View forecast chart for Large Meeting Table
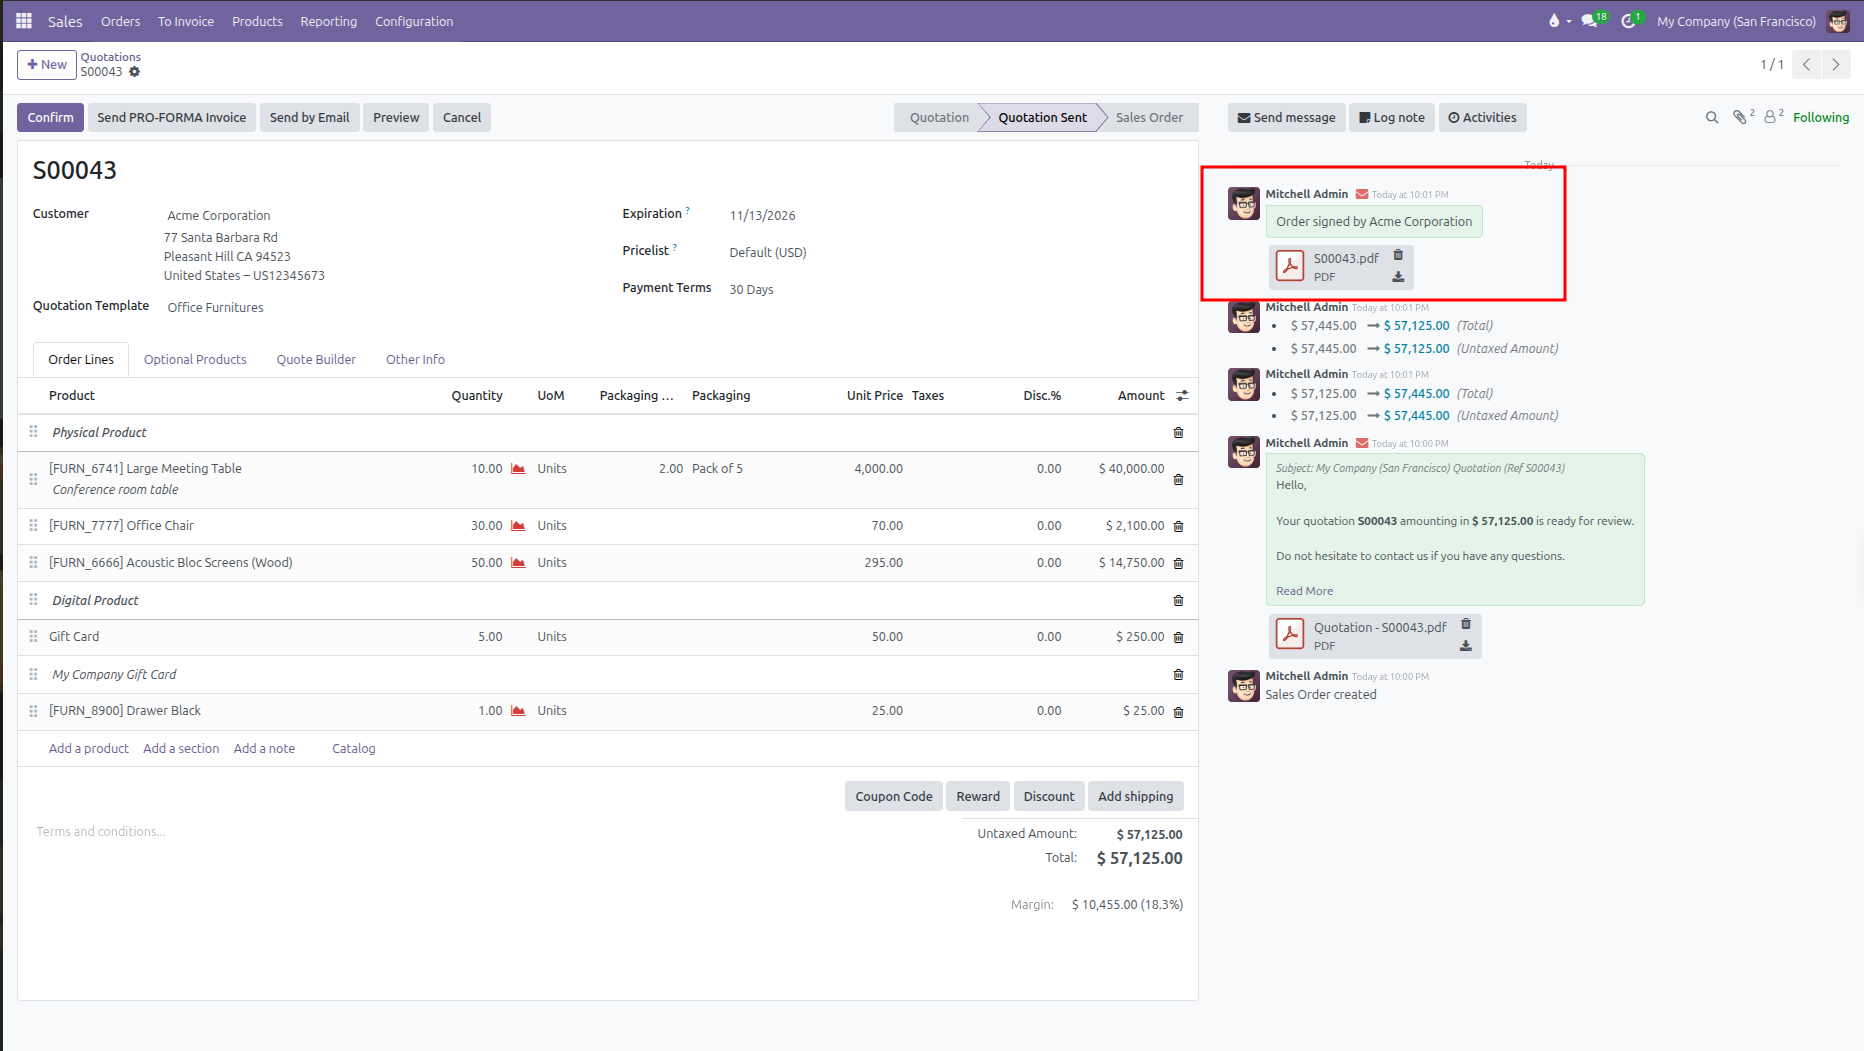 (x=518, y=469)
